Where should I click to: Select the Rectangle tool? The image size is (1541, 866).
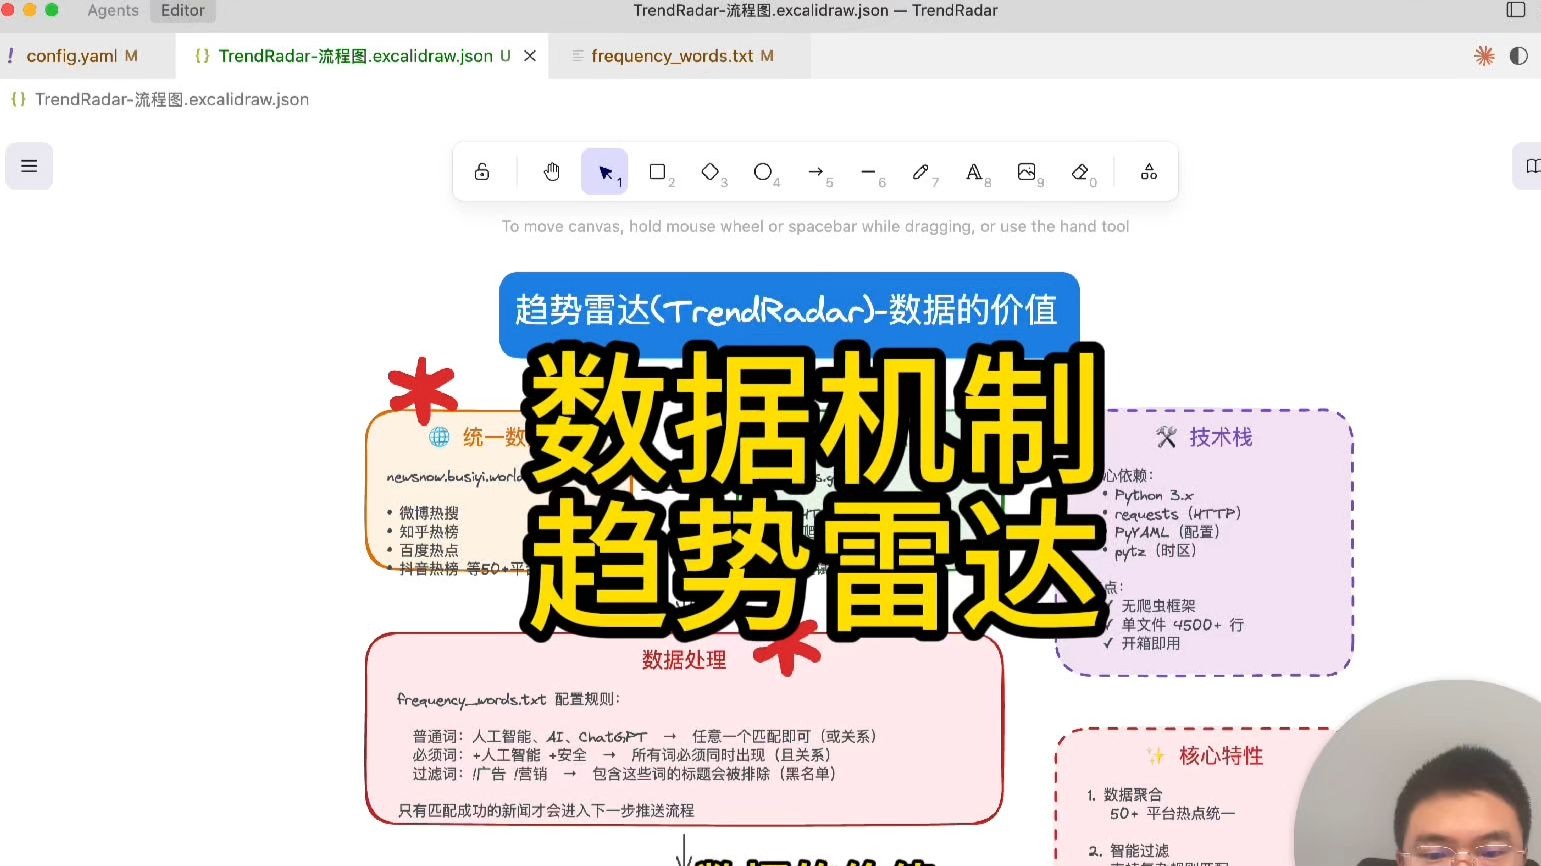[659, 171]
